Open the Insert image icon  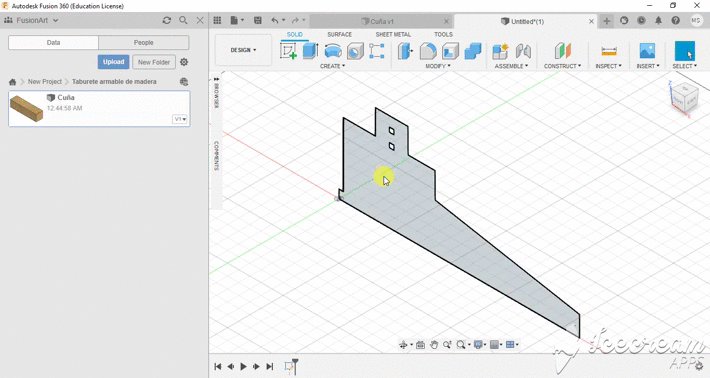coord(647,51)
